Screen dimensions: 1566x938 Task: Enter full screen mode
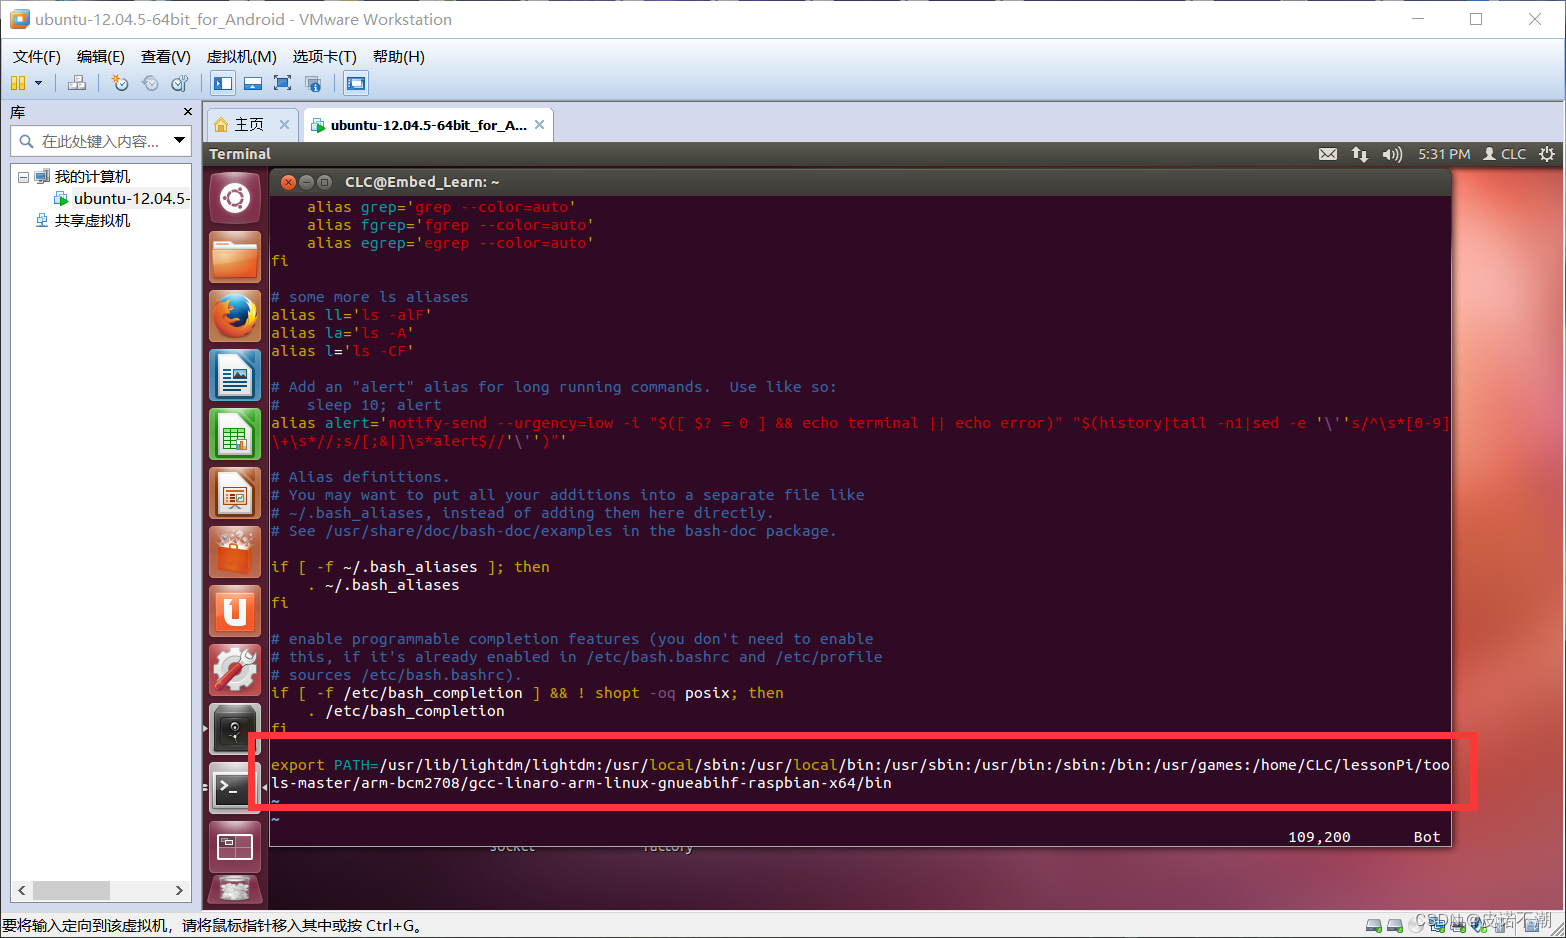[283, 83]
